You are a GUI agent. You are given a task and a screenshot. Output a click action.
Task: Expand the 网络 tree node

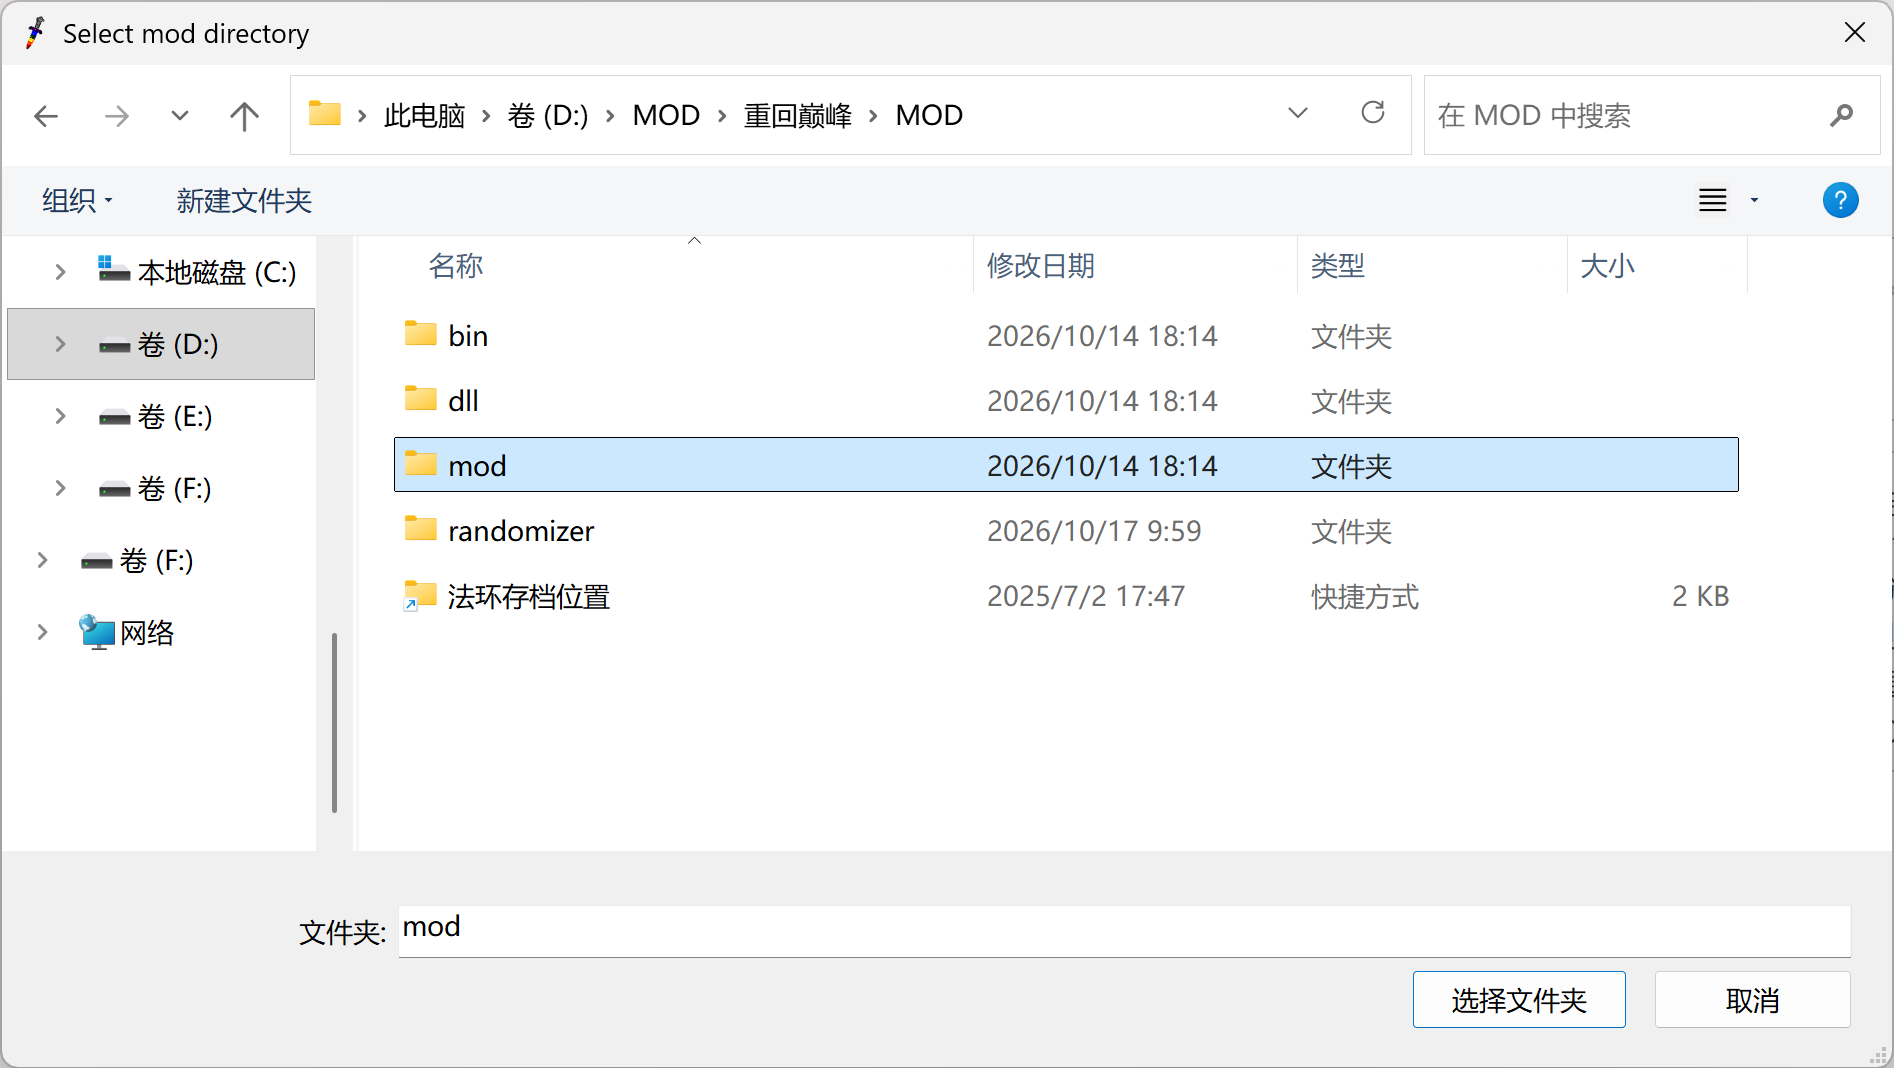42,632
